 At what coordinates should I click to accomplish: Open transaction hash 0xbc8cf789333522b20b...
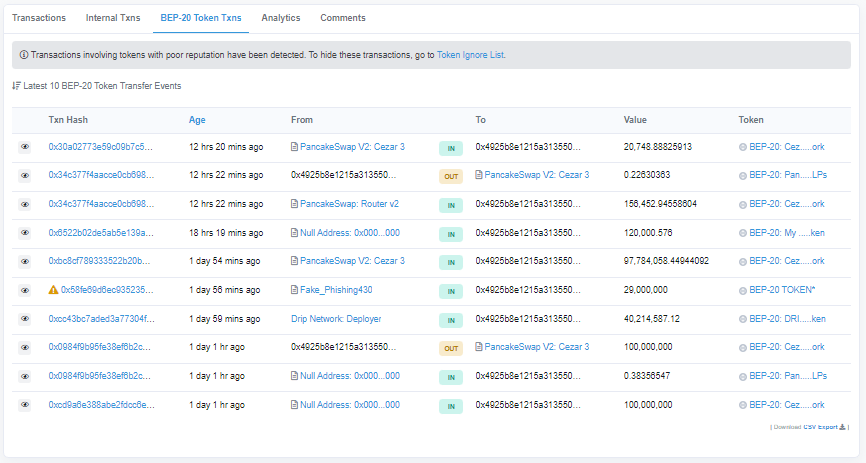pos(99,261)
